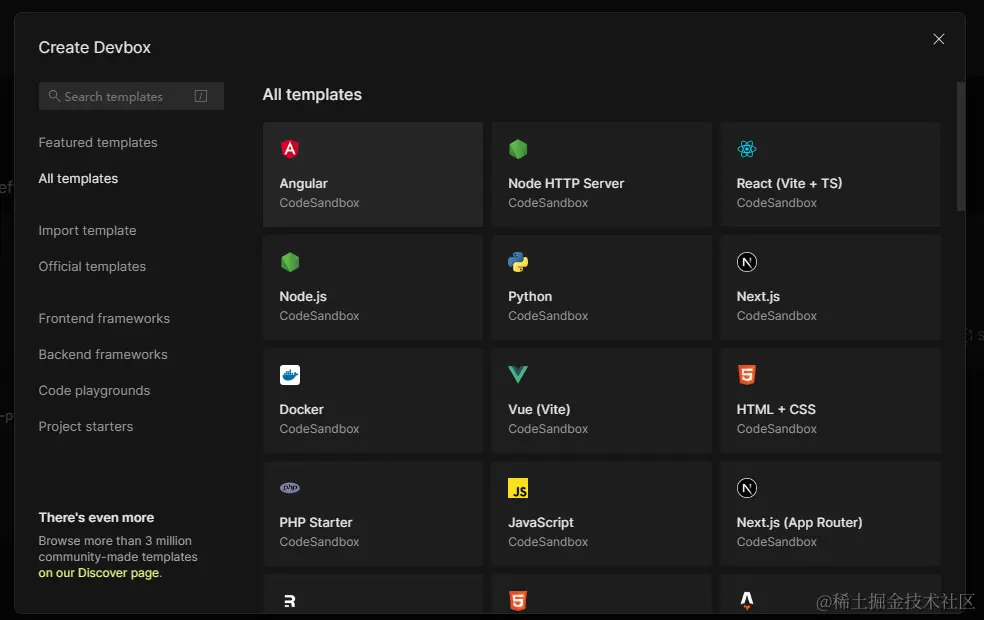Viewport: 984px width, 620px height.
Task: Click the Node.js green hexagon icon
Action: pos(289,262)
